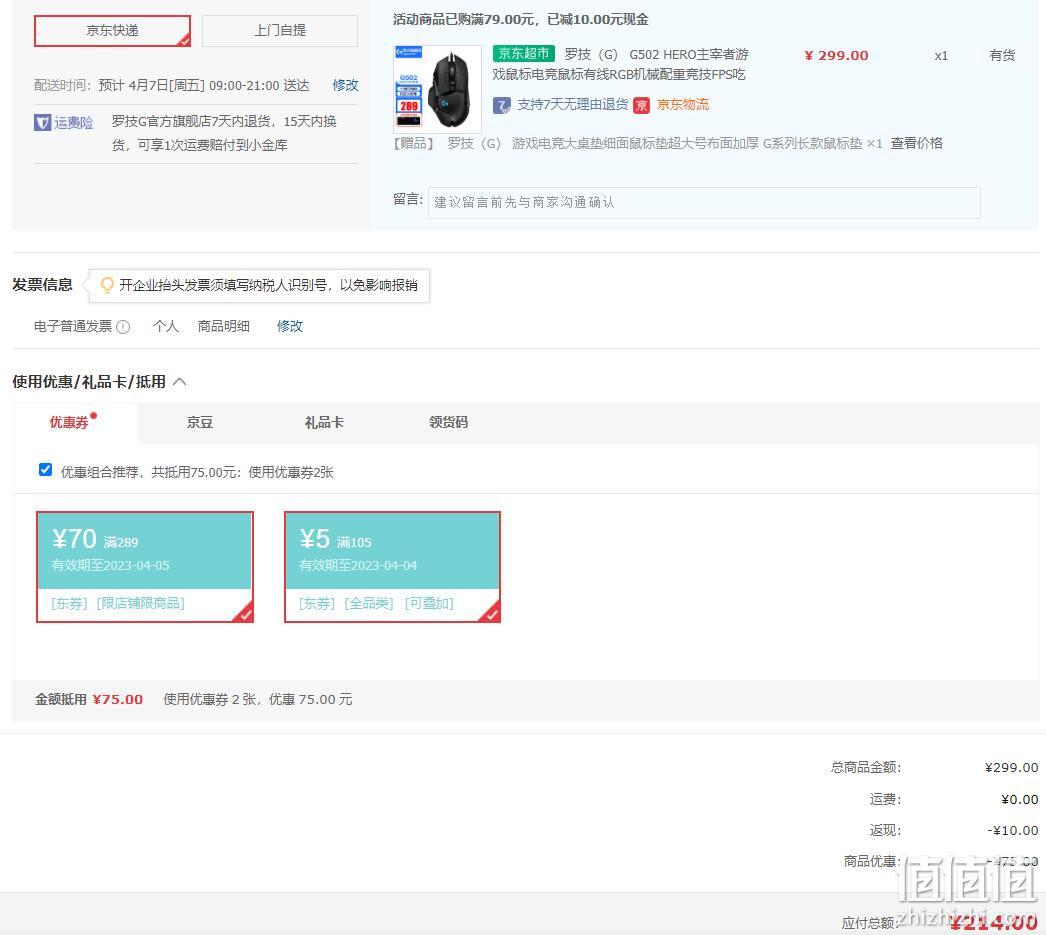Click the info icon beside 电子普通发票
Screen dimensions: 1046x935
[123, 327]
